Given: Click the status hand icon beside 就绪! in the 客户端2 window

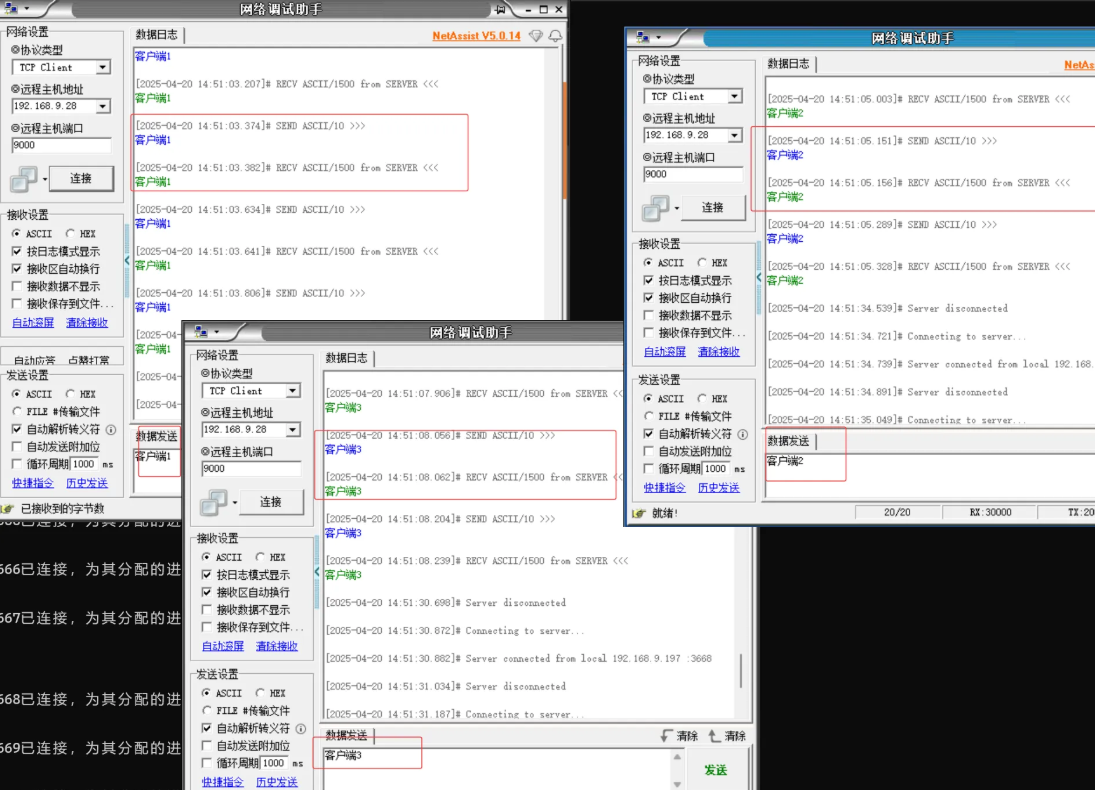Looking at the screenshot, I should tap(638, 513).
